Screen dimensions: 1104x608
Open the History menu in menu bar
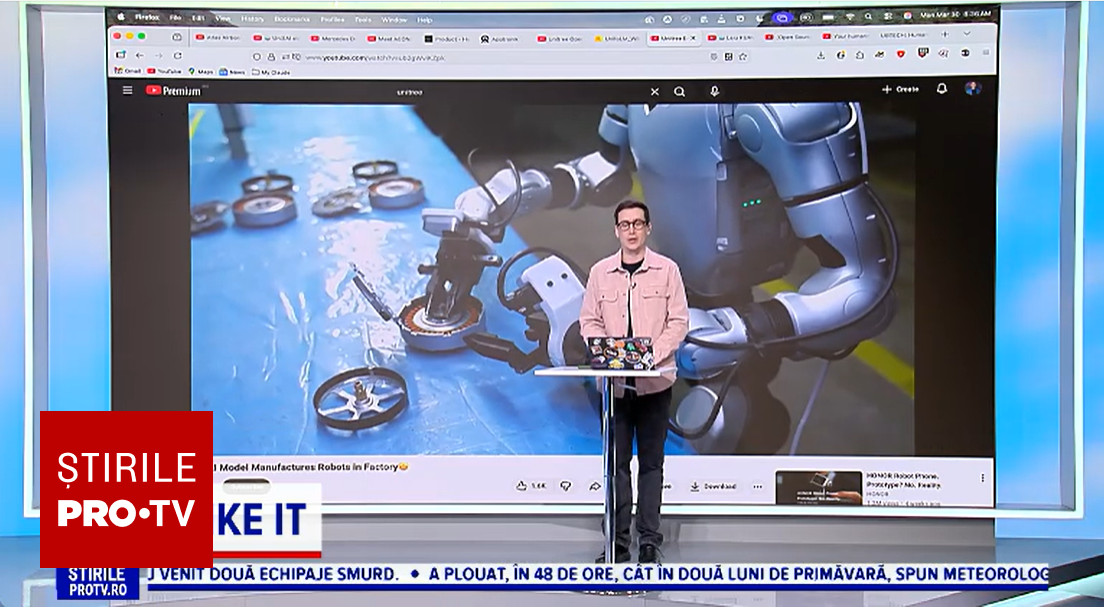[x=253, y=19]
